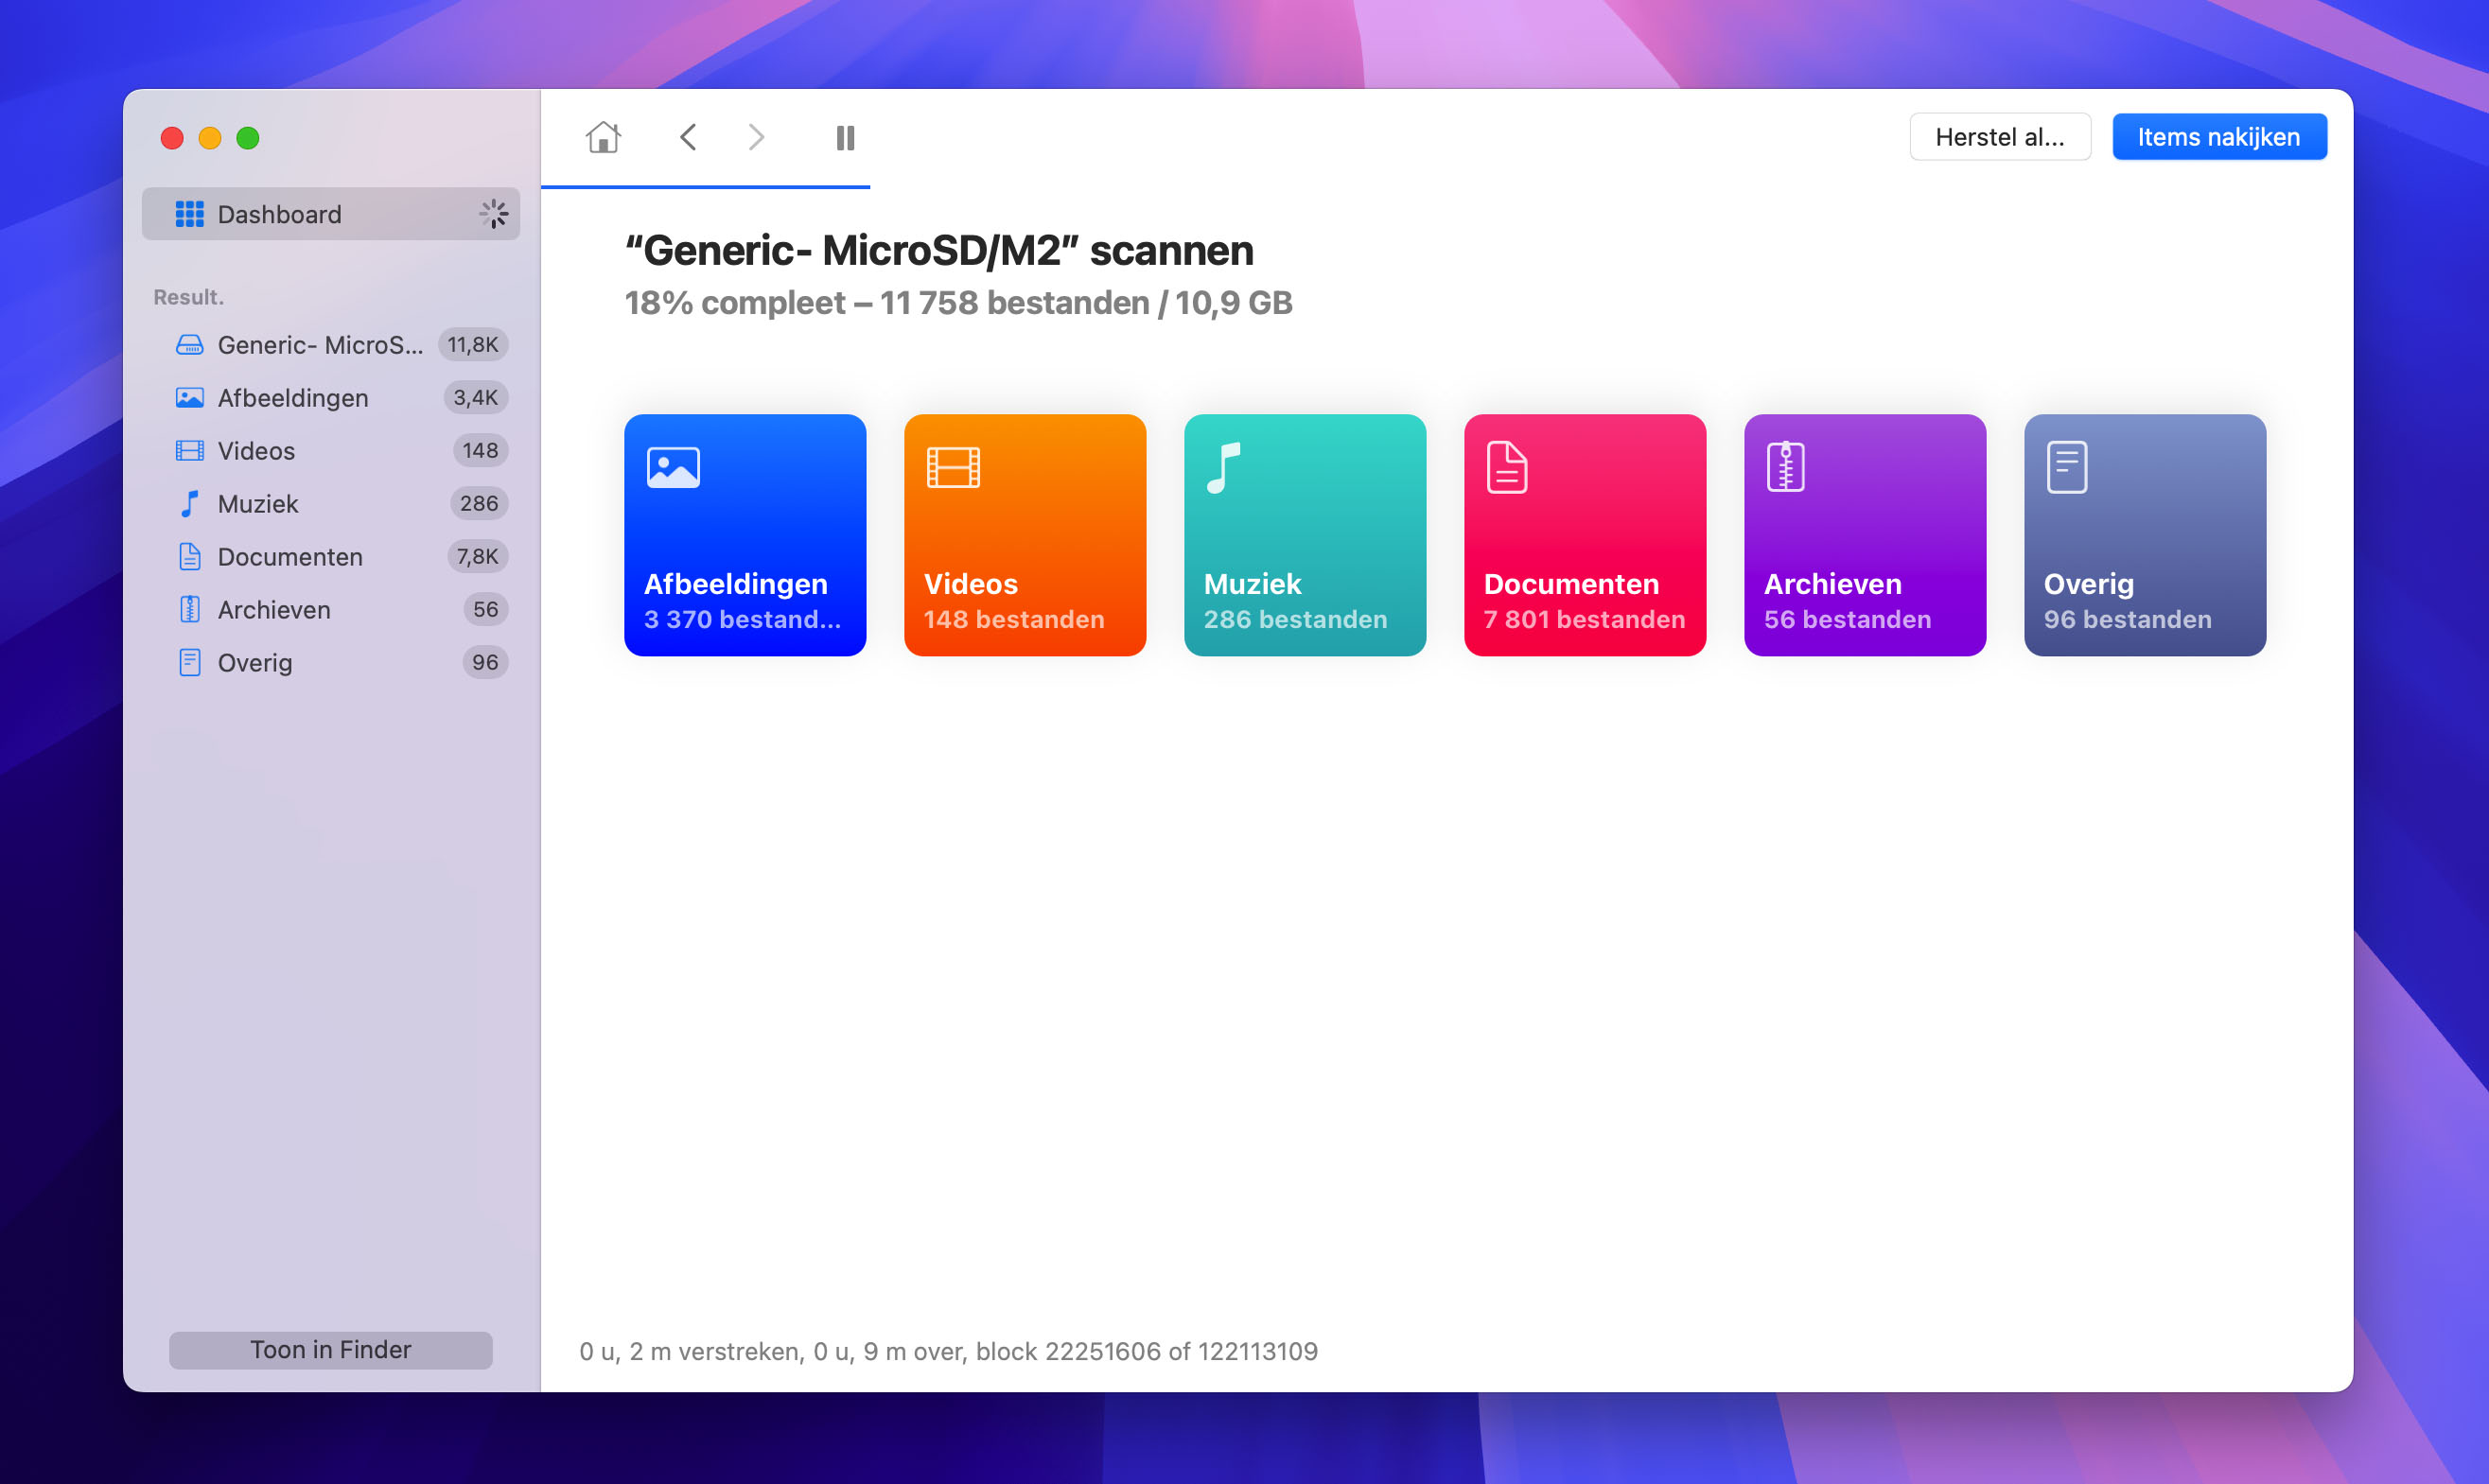Click the 286 count badge
Screen dimensions: 2489x1484
point(479,504)
